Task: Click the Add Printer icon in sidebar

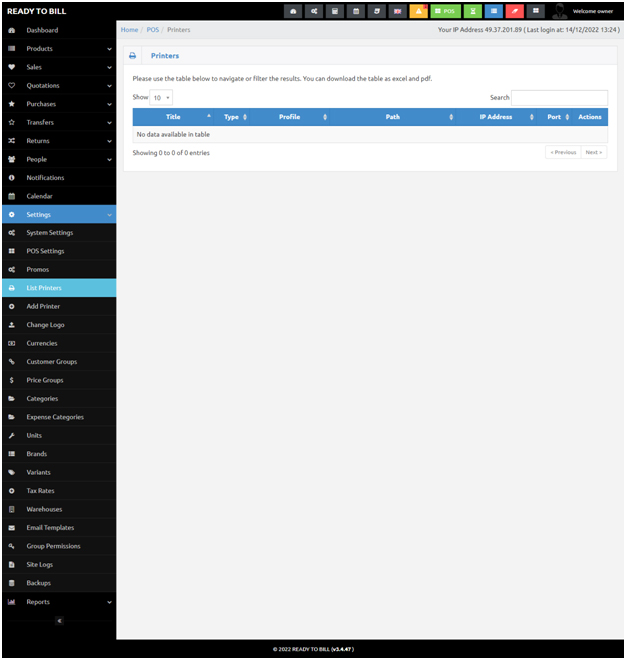Action: click(12, 307)
